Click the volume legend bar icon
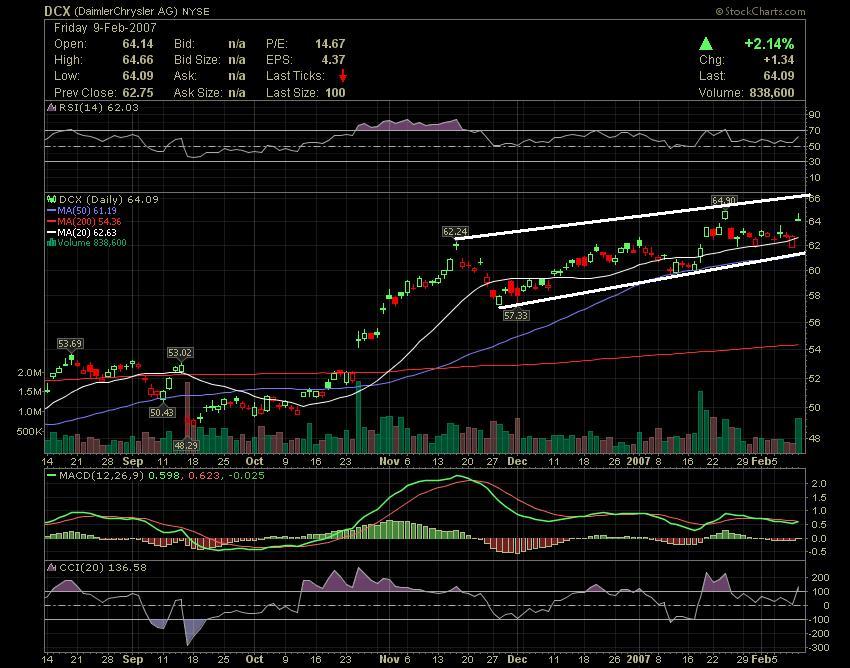Image resolution: width=850 pixels, height=668 pixels. pyautogui.click(x=51, y=242)
